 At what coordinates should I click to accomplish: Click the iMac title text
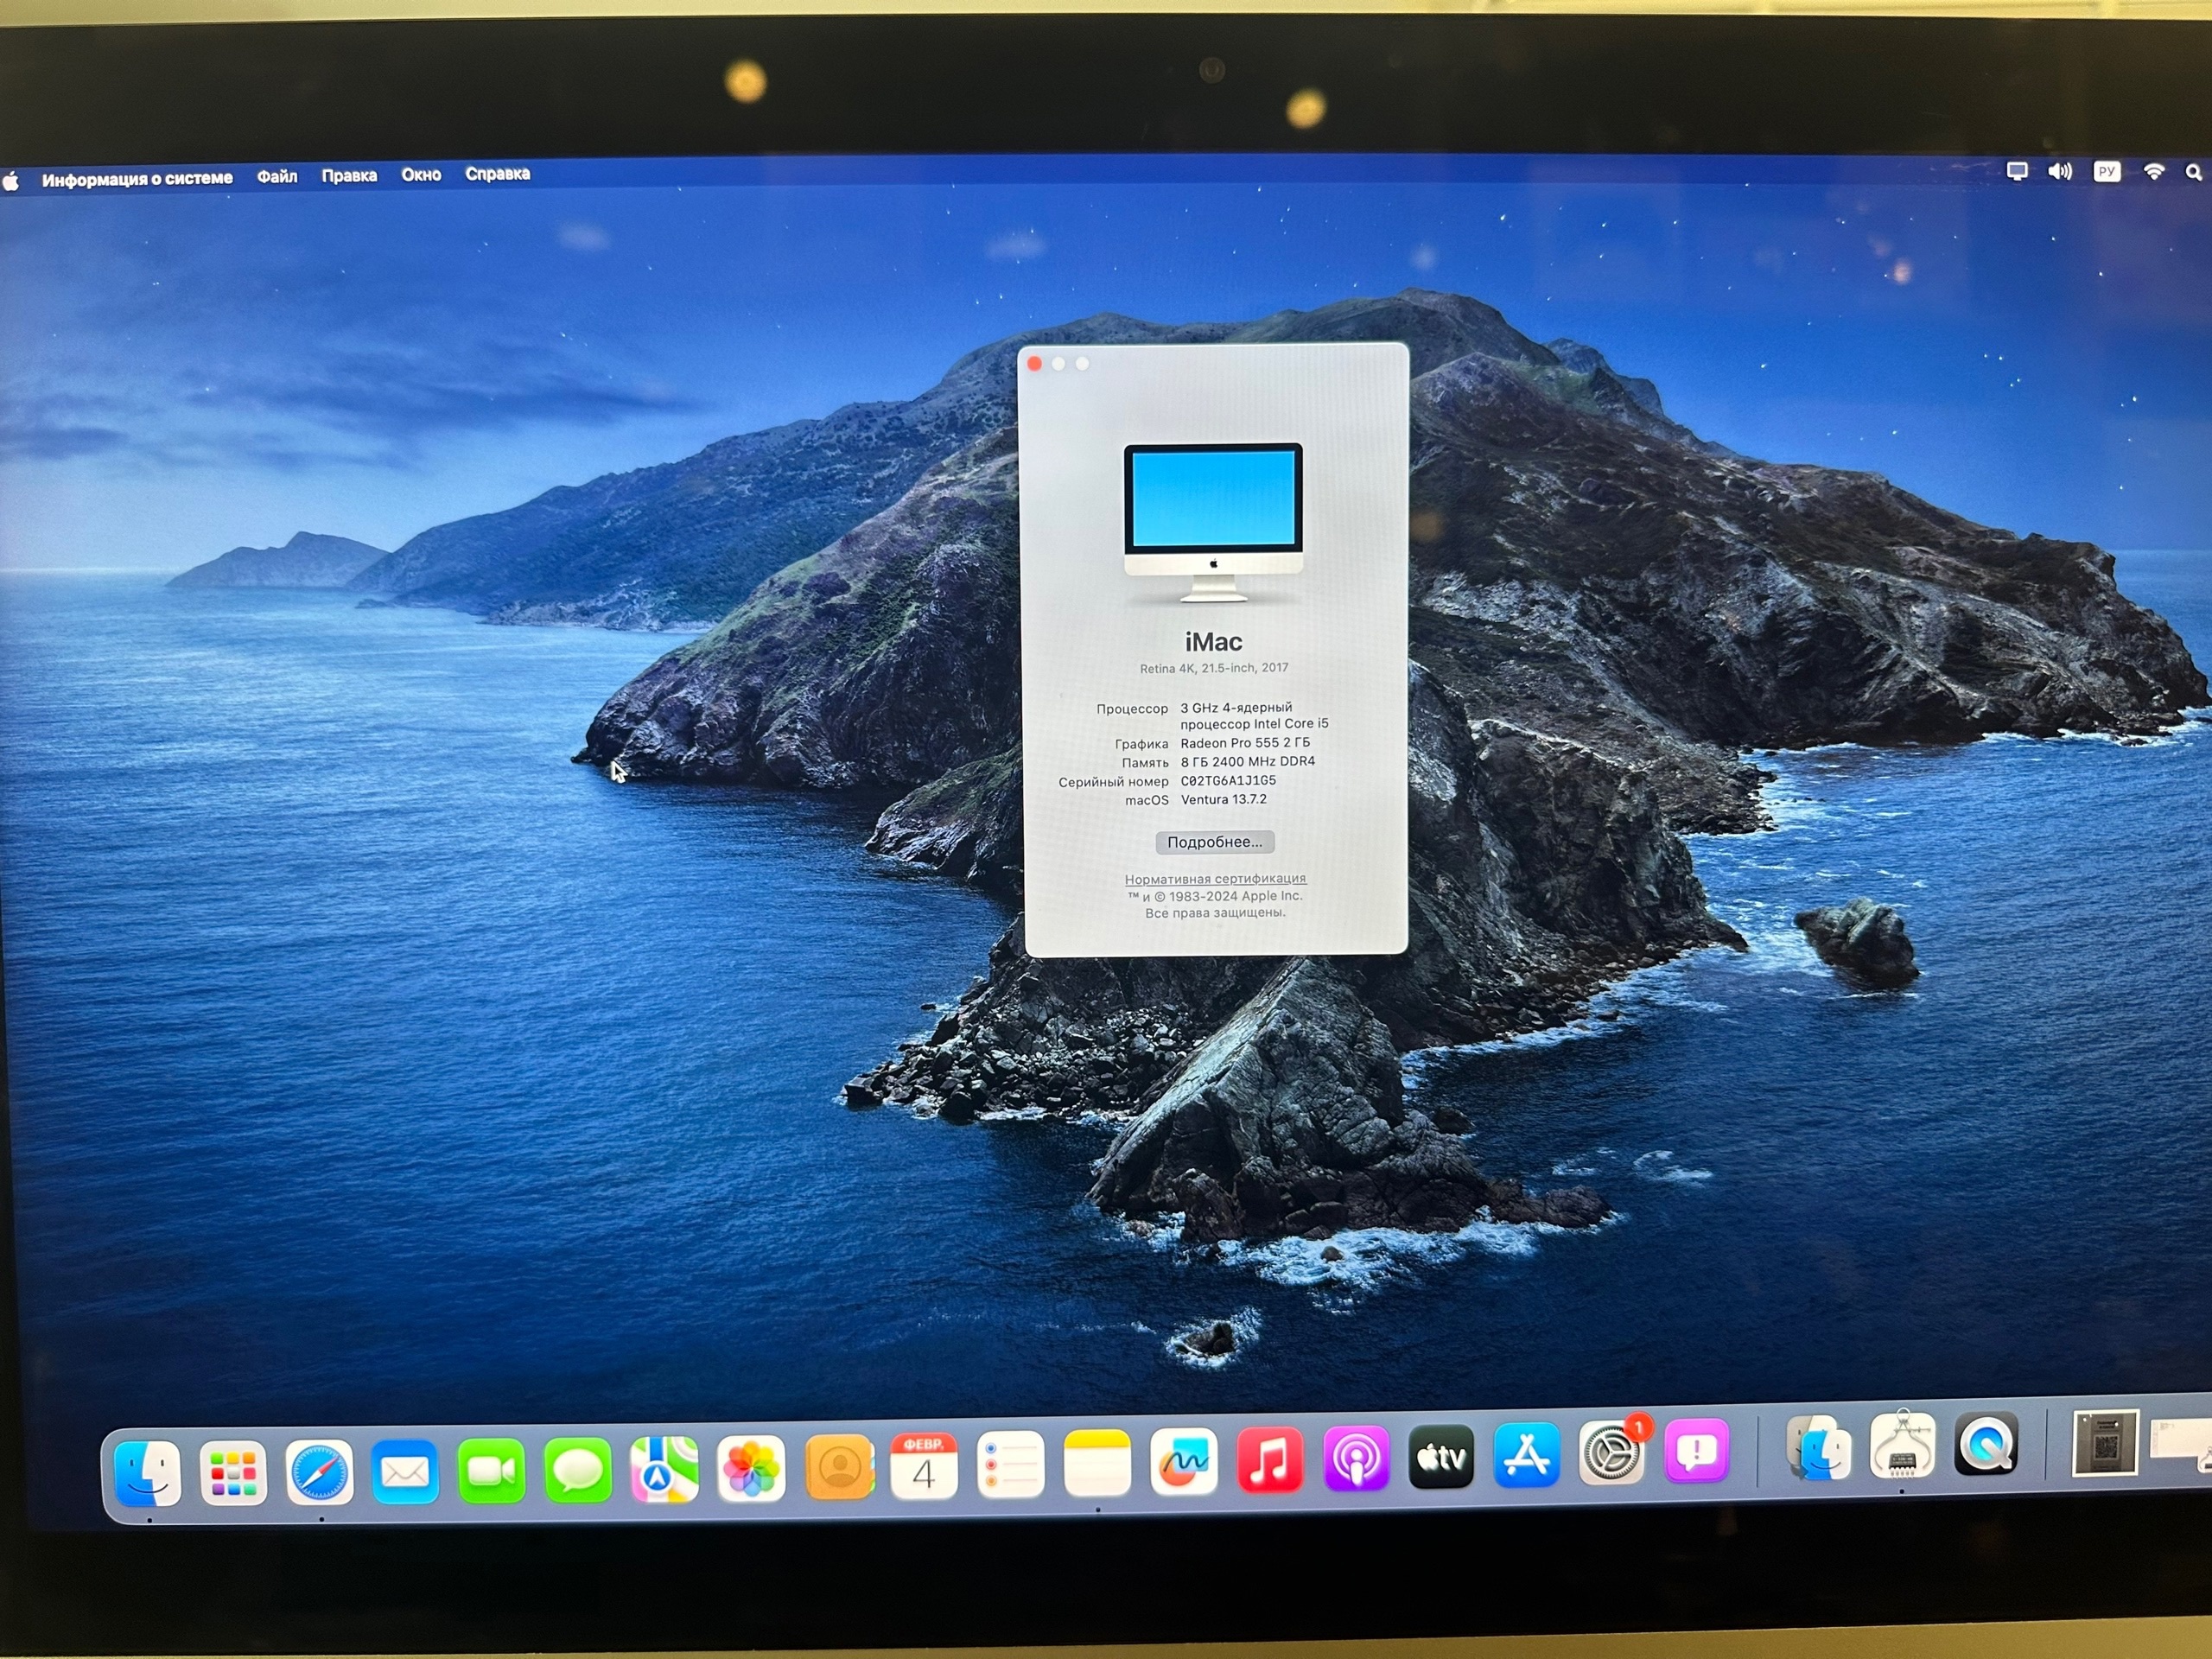point(1214,642)
